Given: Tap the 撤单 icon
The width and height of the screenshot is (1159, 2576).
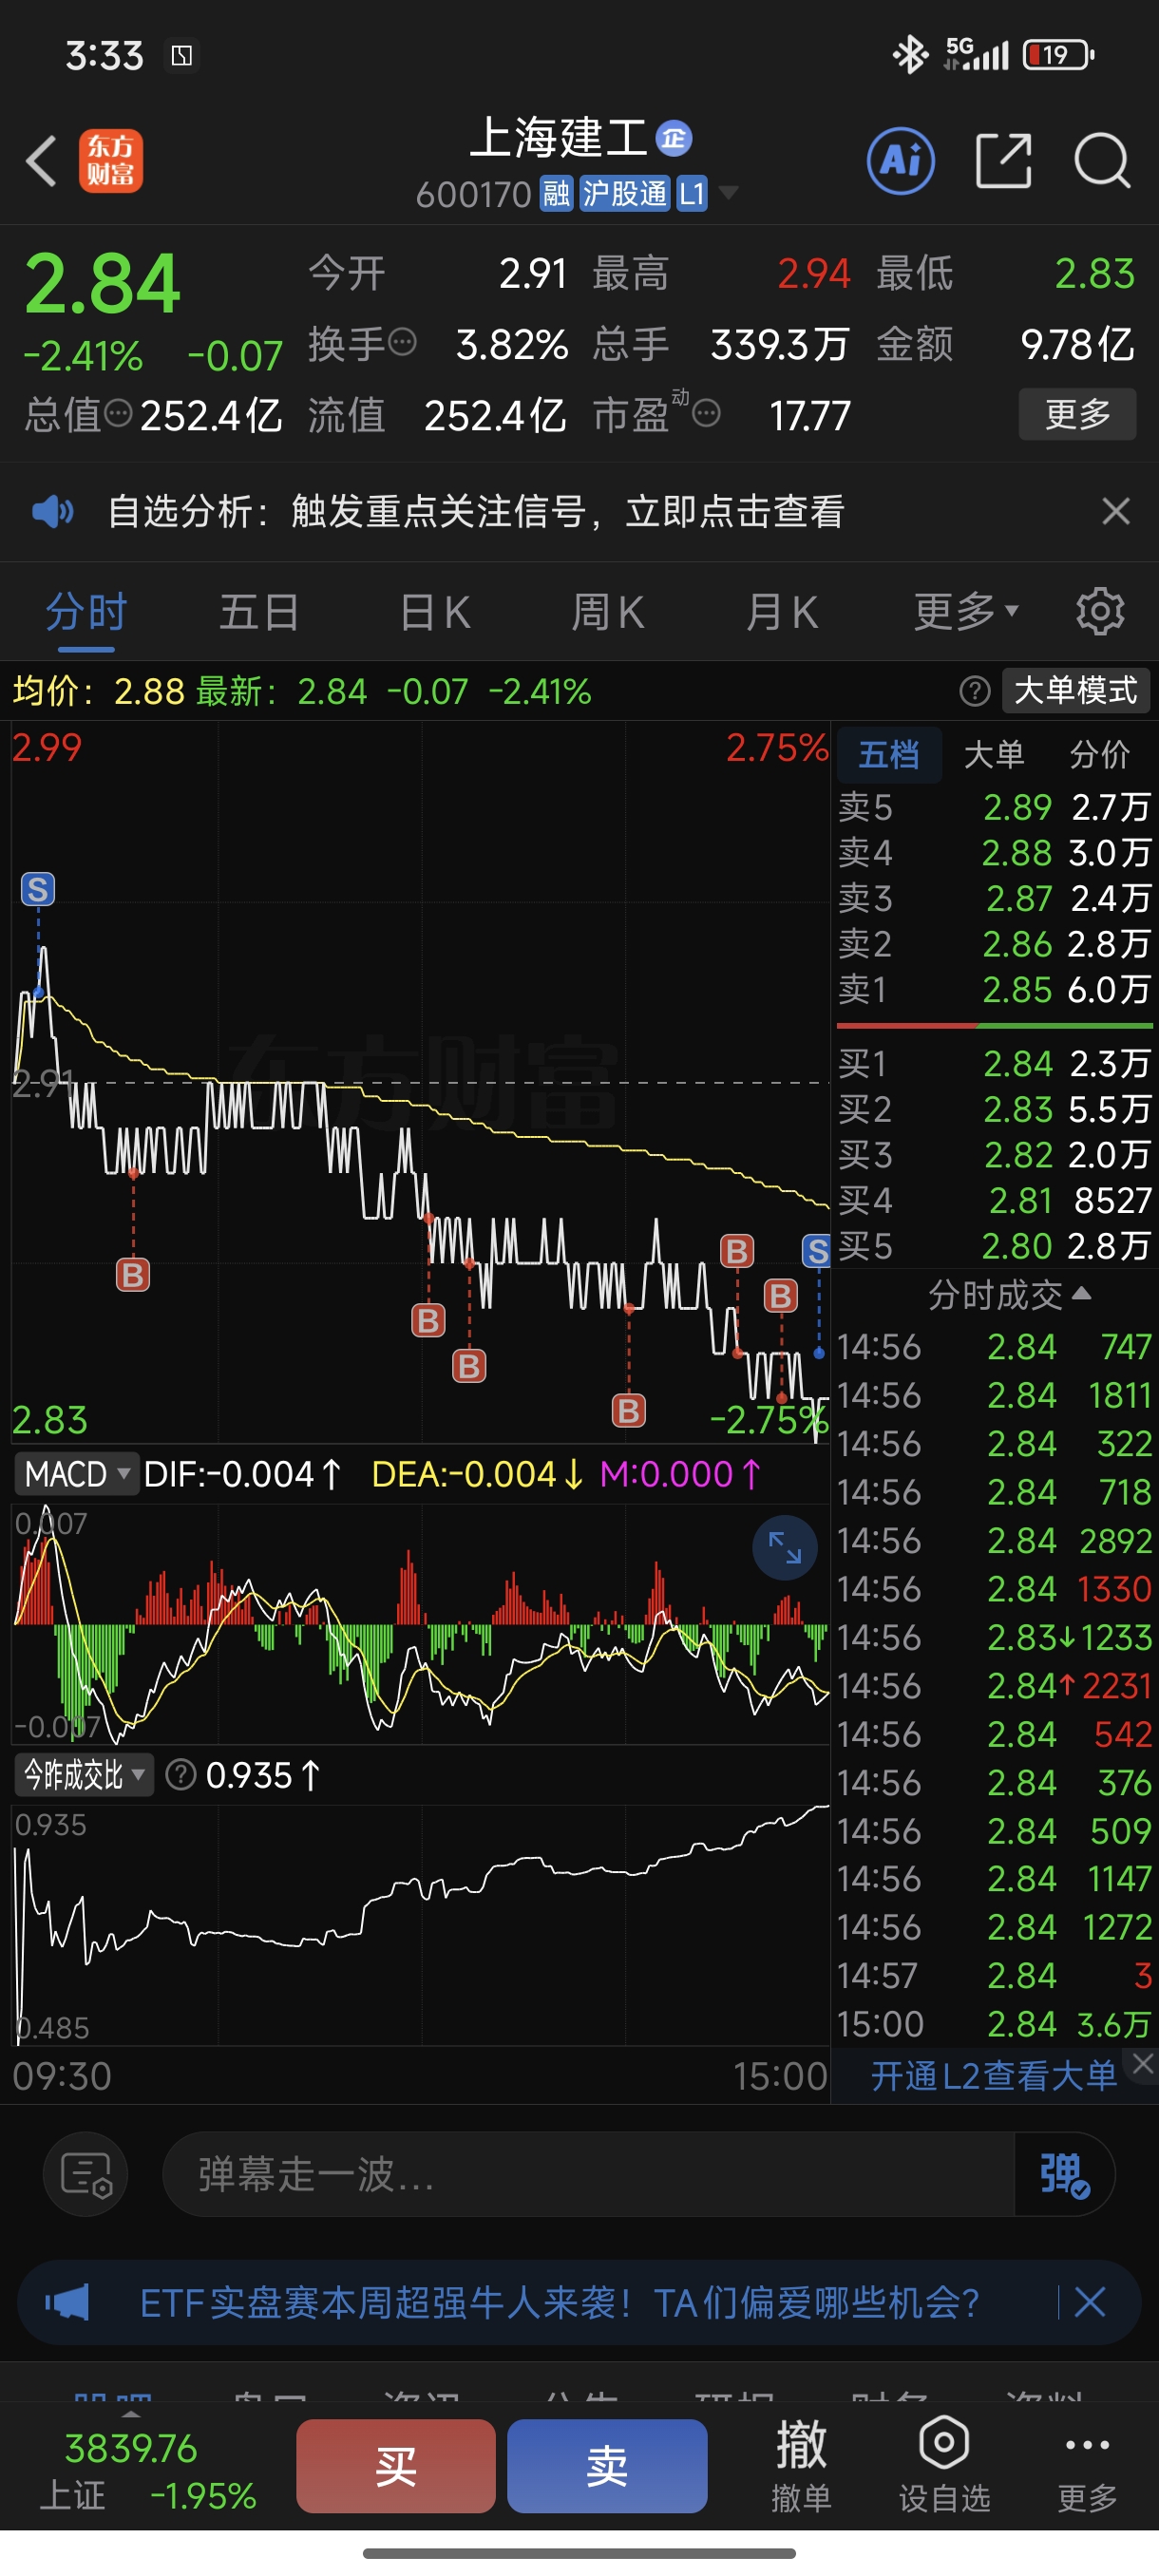Looking at the screenshot, I should point(802,2465).
